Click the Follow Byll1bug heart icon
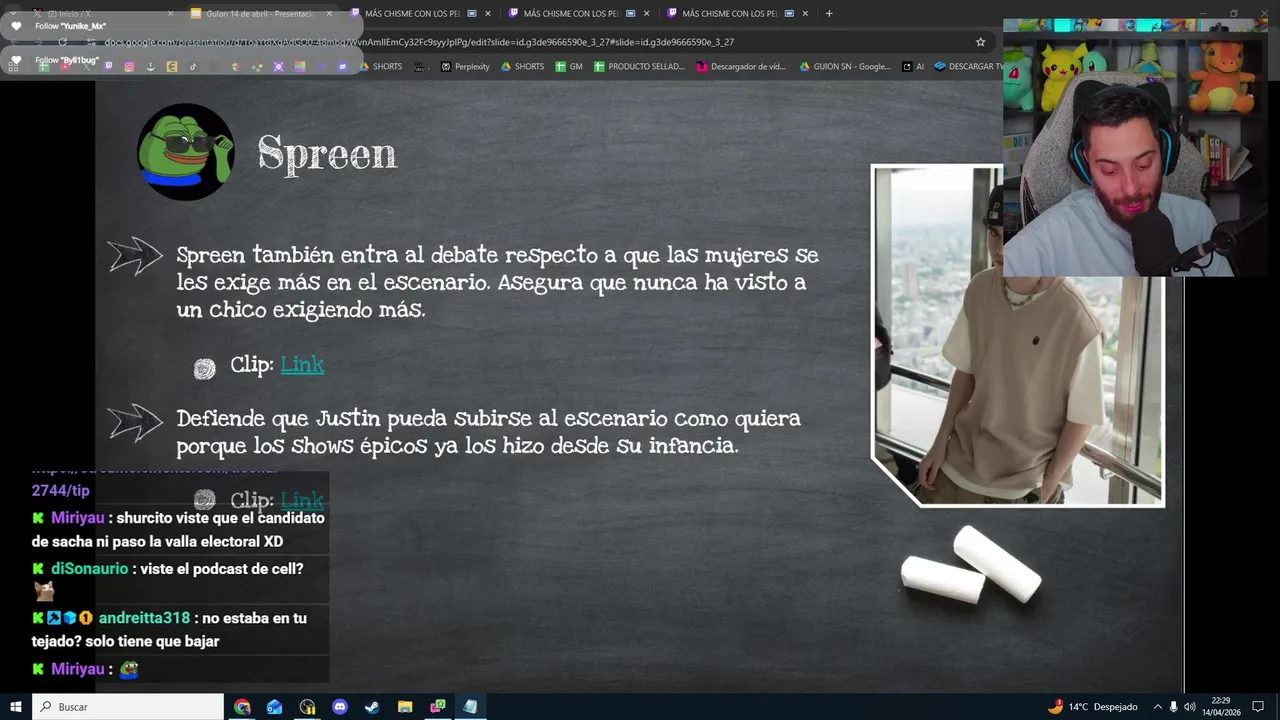The width and height of the screenshot is (1280, 720). pos(16,60)
